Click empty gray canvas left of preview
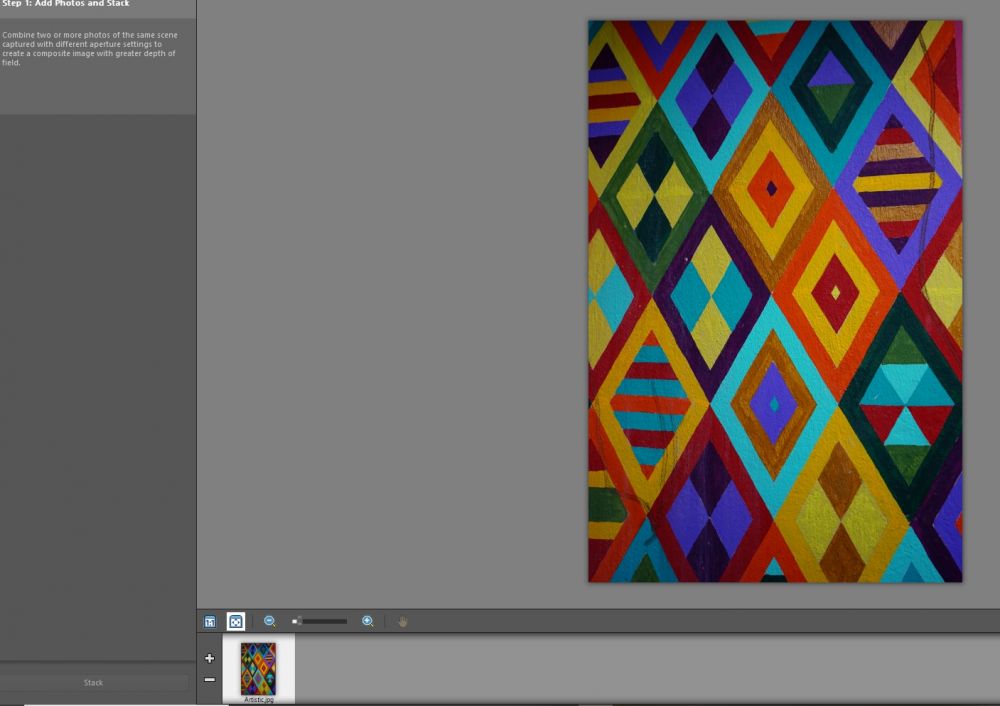The image size is (1000, 706). point(390,300)
